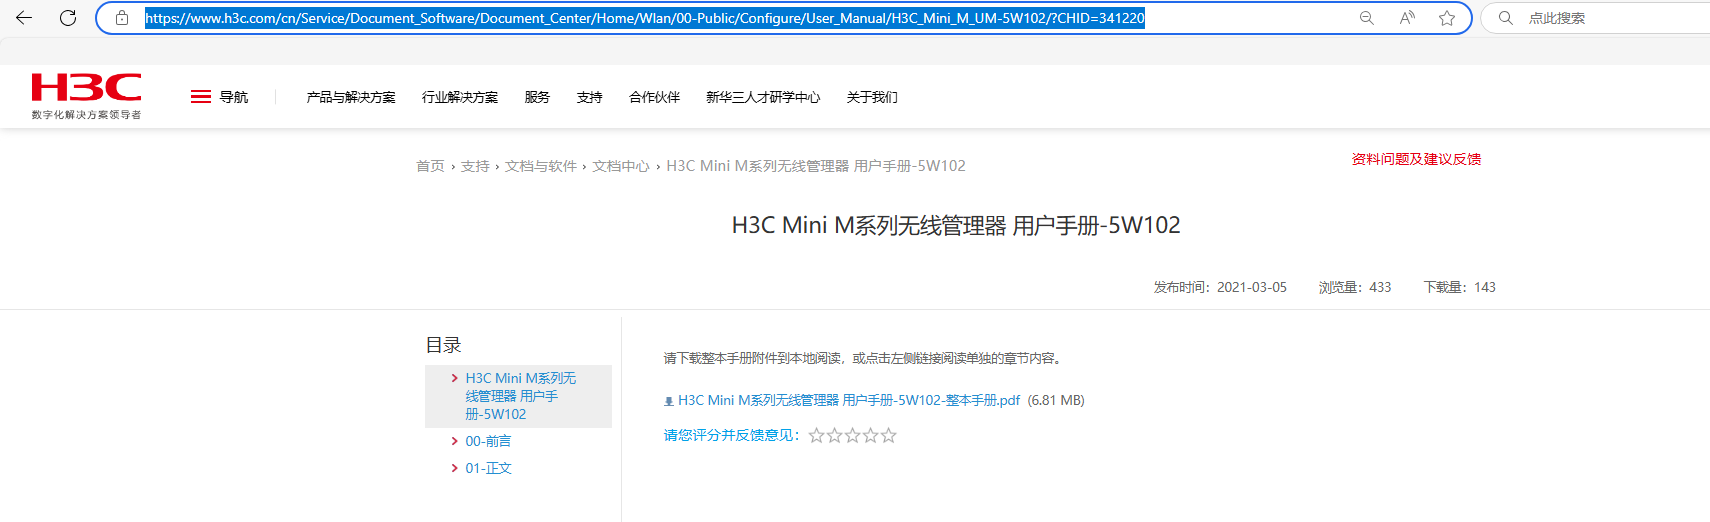Viewport: 1710px width, 522px height.
Task: Rate two stars in feedback
Action: [835, 436]
